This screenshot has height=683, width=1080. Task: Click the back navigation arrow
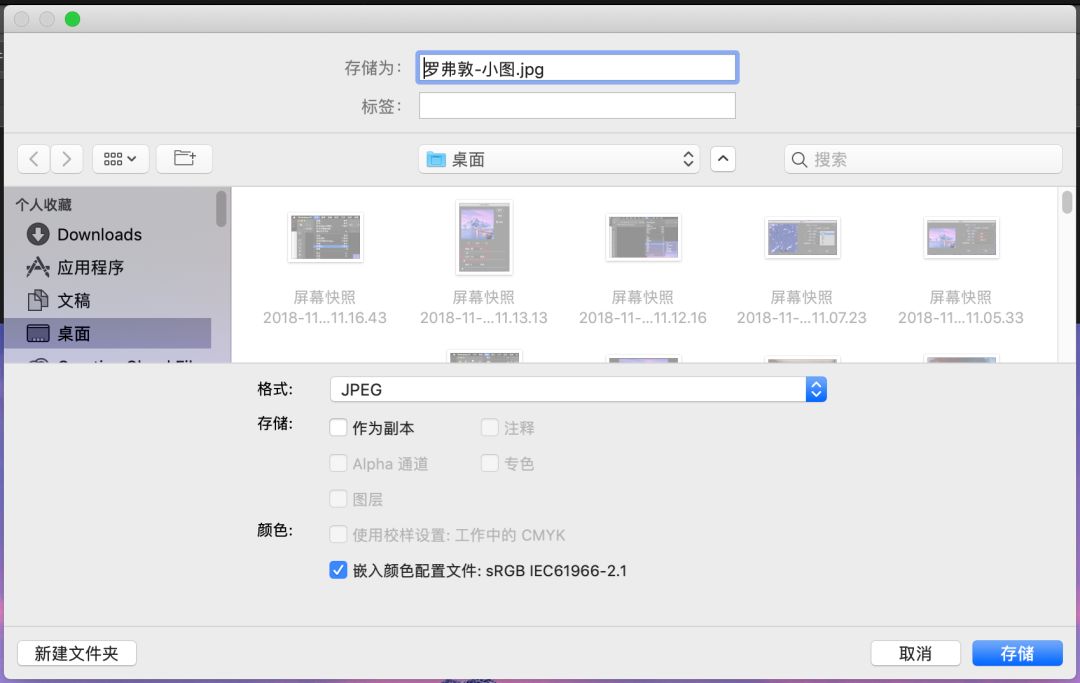coord(33,158)
